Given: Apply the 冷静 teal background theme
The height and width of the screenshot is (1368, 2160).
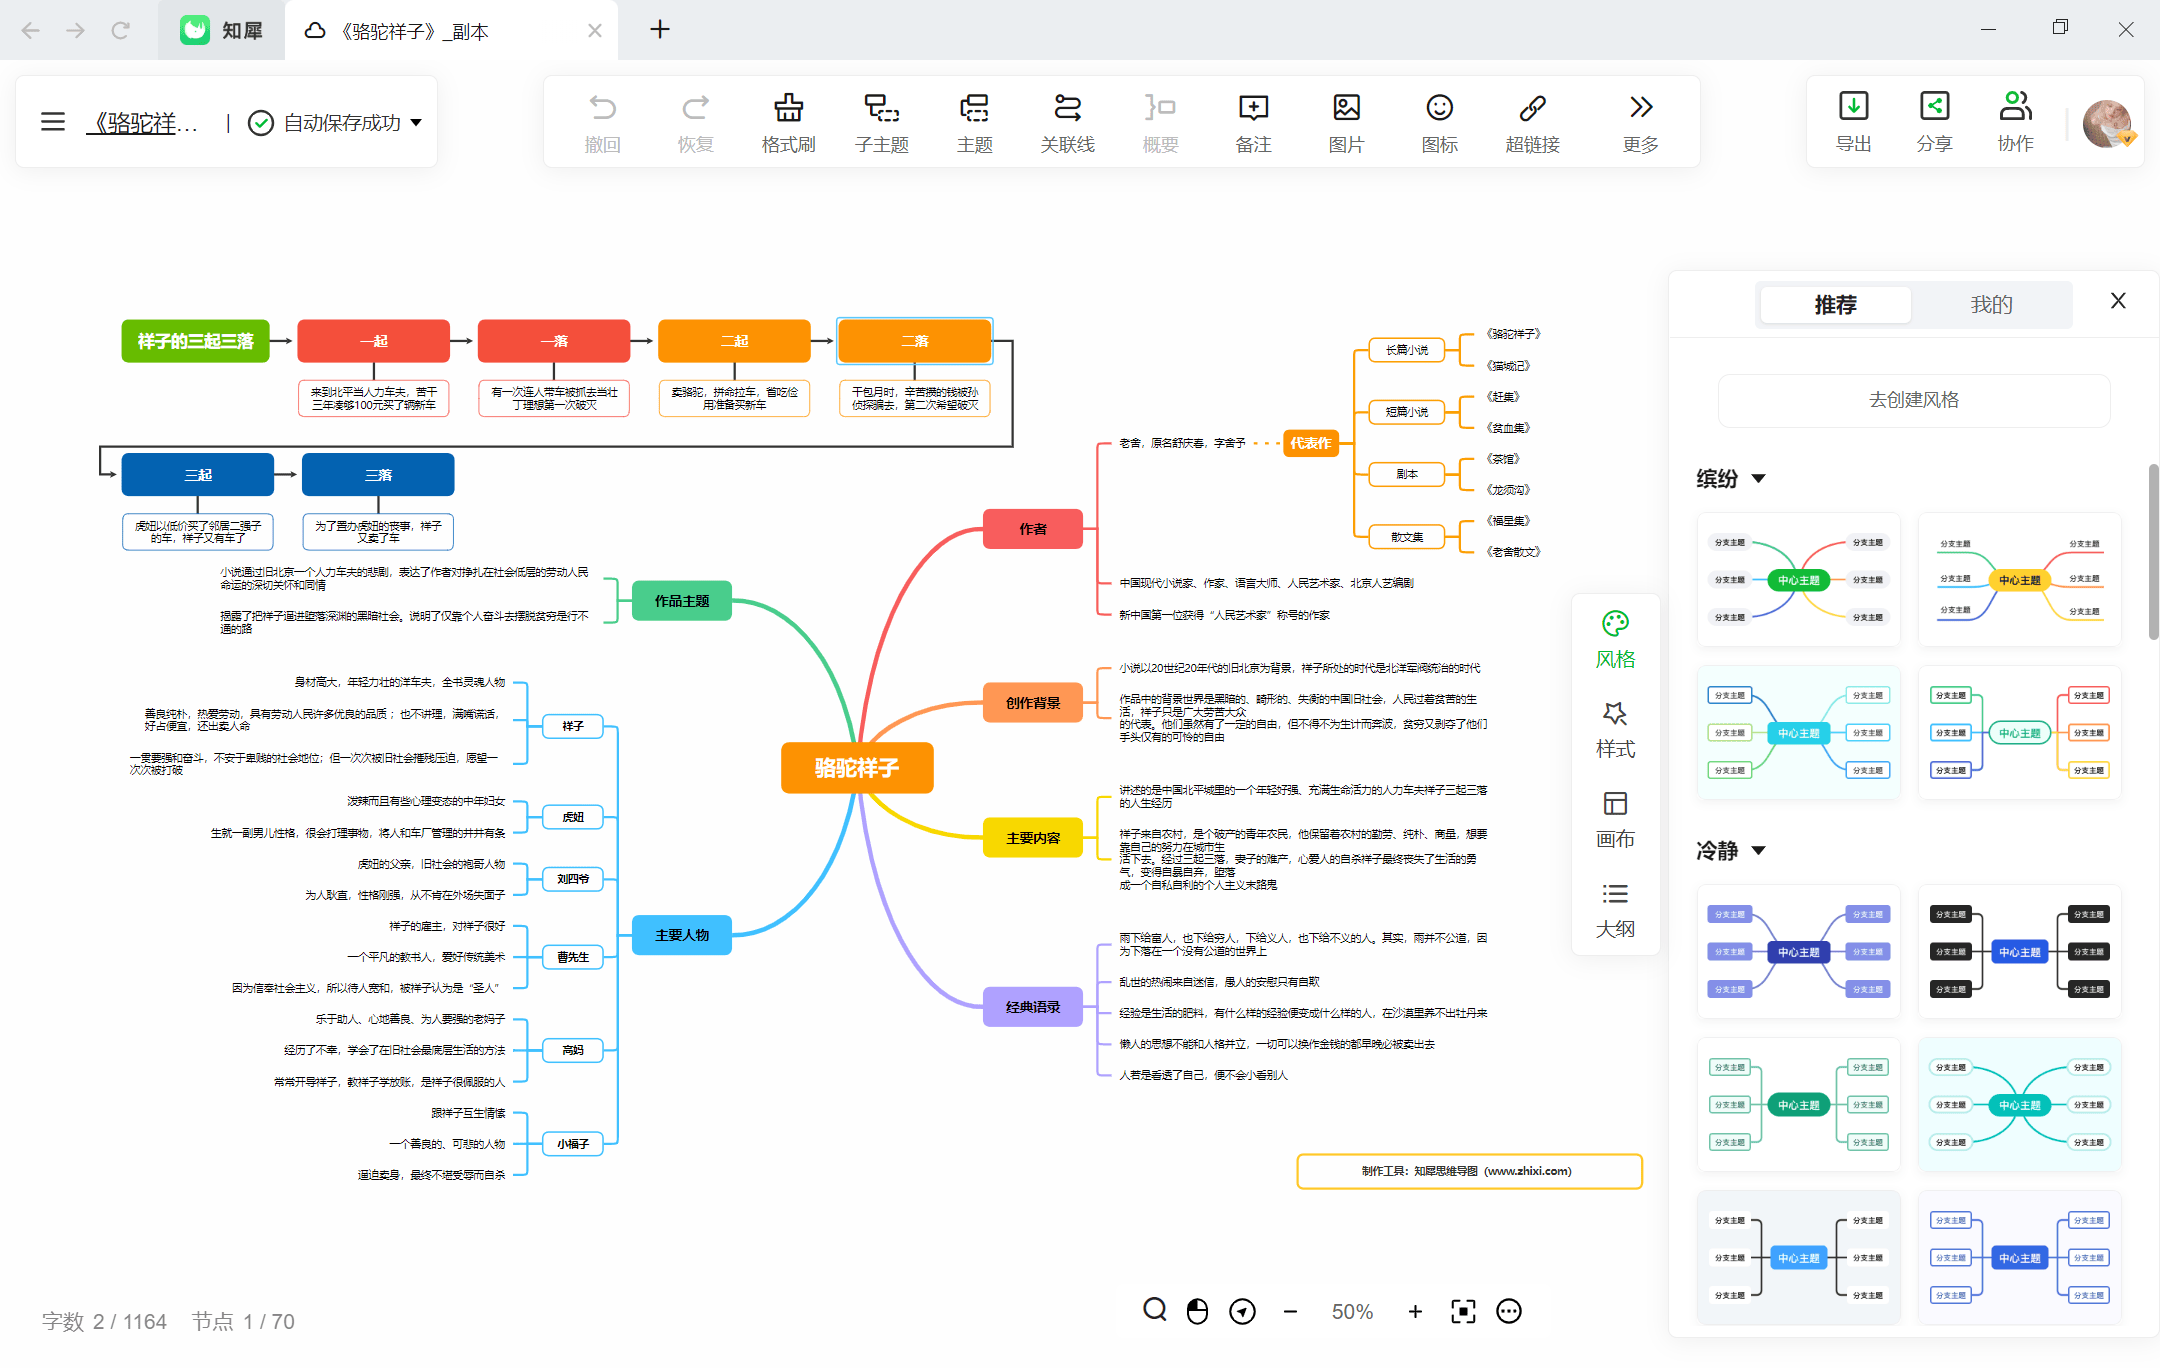Looking at the screenshot, I should click(x=2019, y=1104).
